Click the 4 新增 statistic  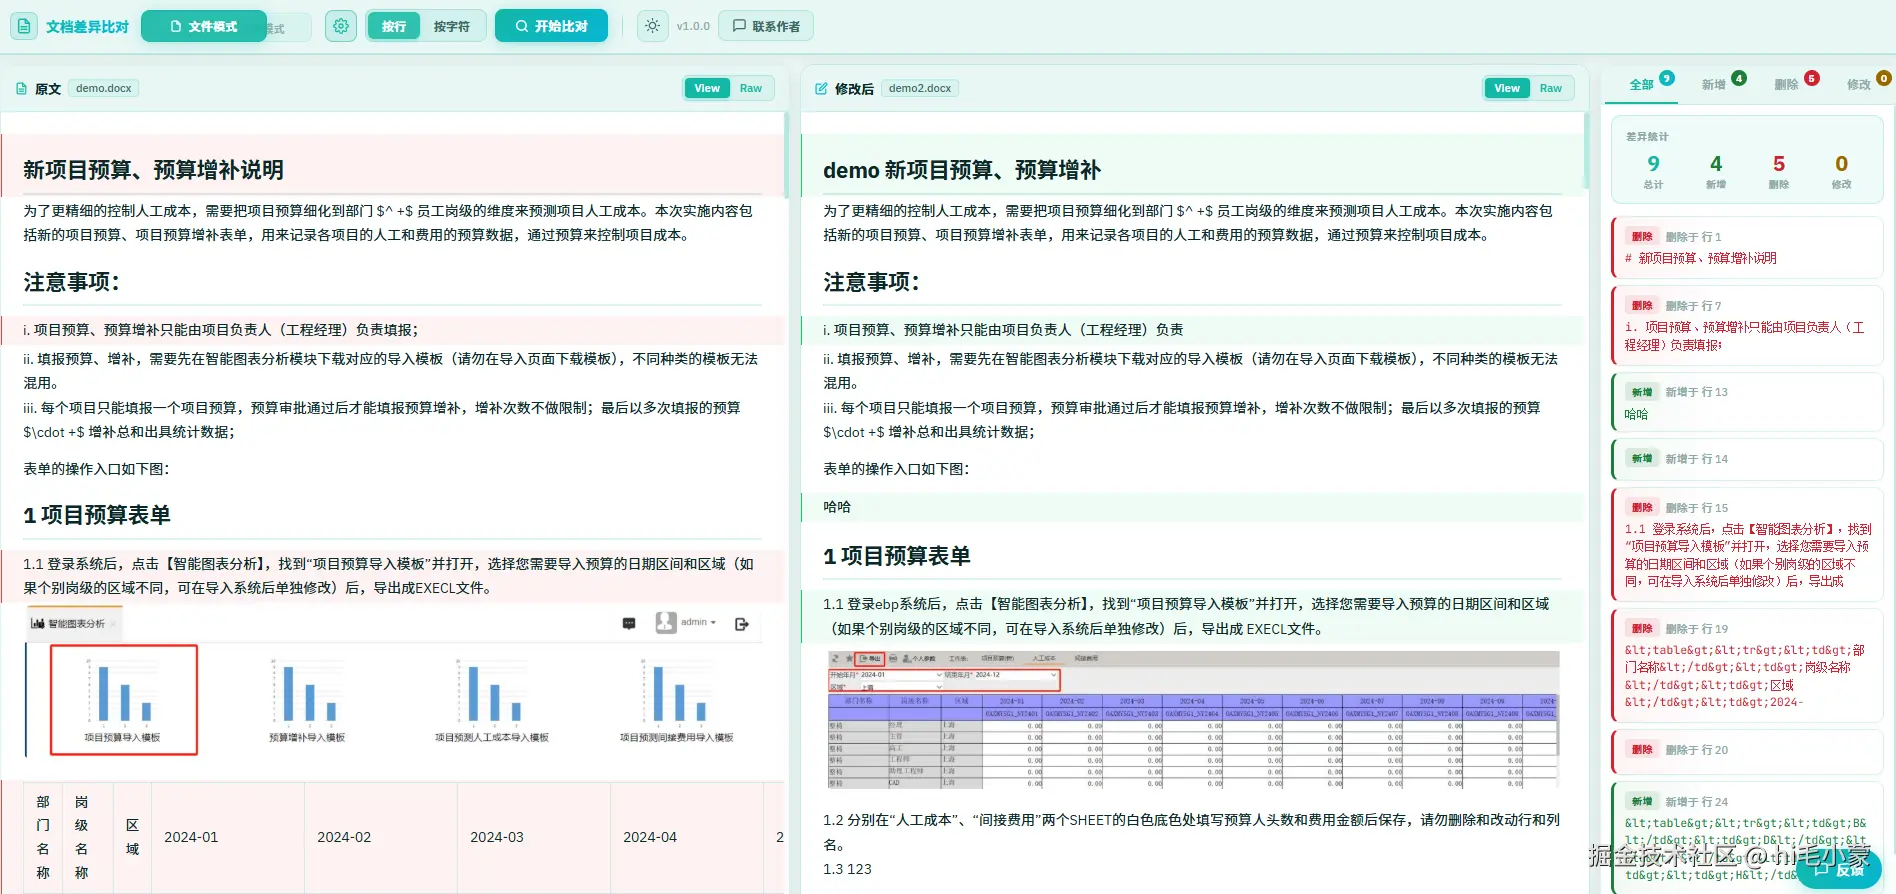click(1716, 171)
